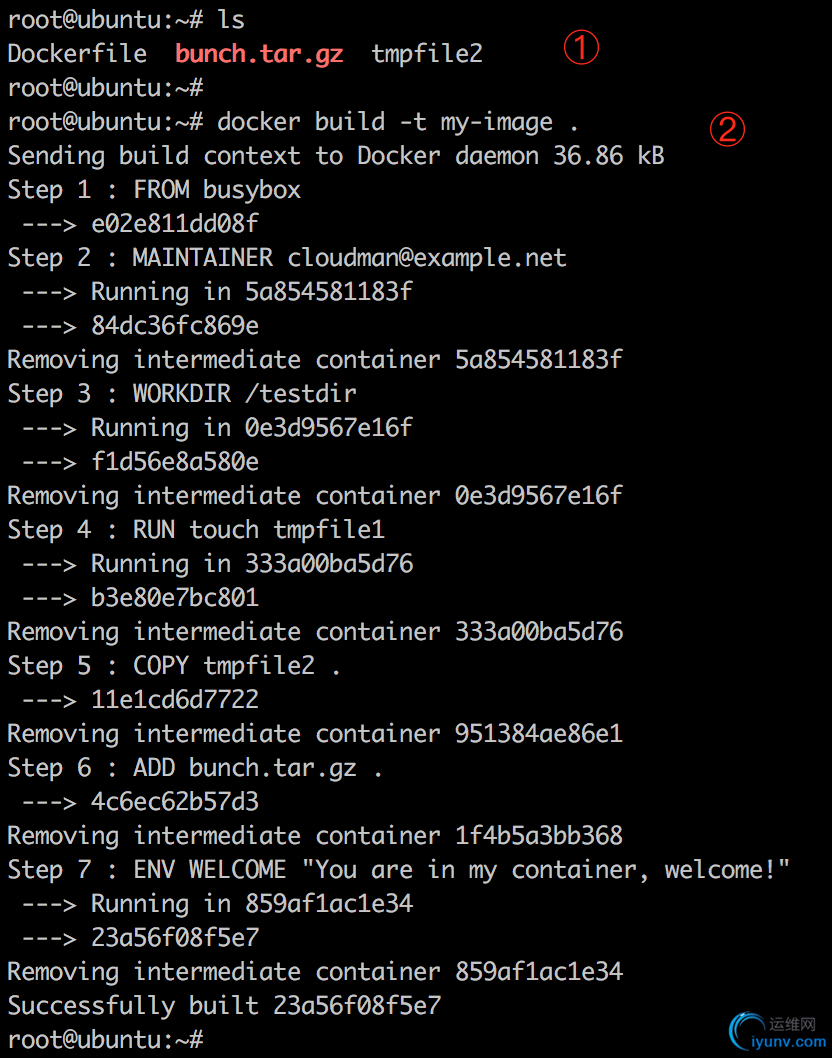Click the Step 5 COPY tmpfile2 line
The width and height of the screenshot is (832, 1058).
point(173,666)
